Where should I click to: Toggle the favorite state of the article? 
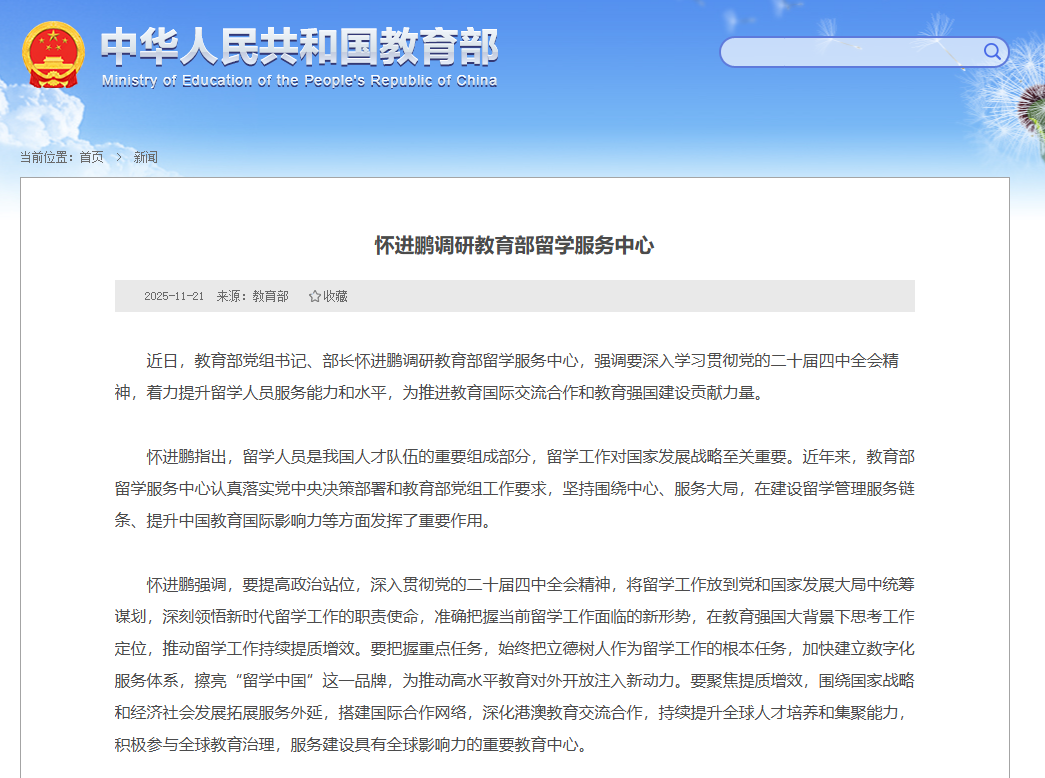[x=330, y=296]
